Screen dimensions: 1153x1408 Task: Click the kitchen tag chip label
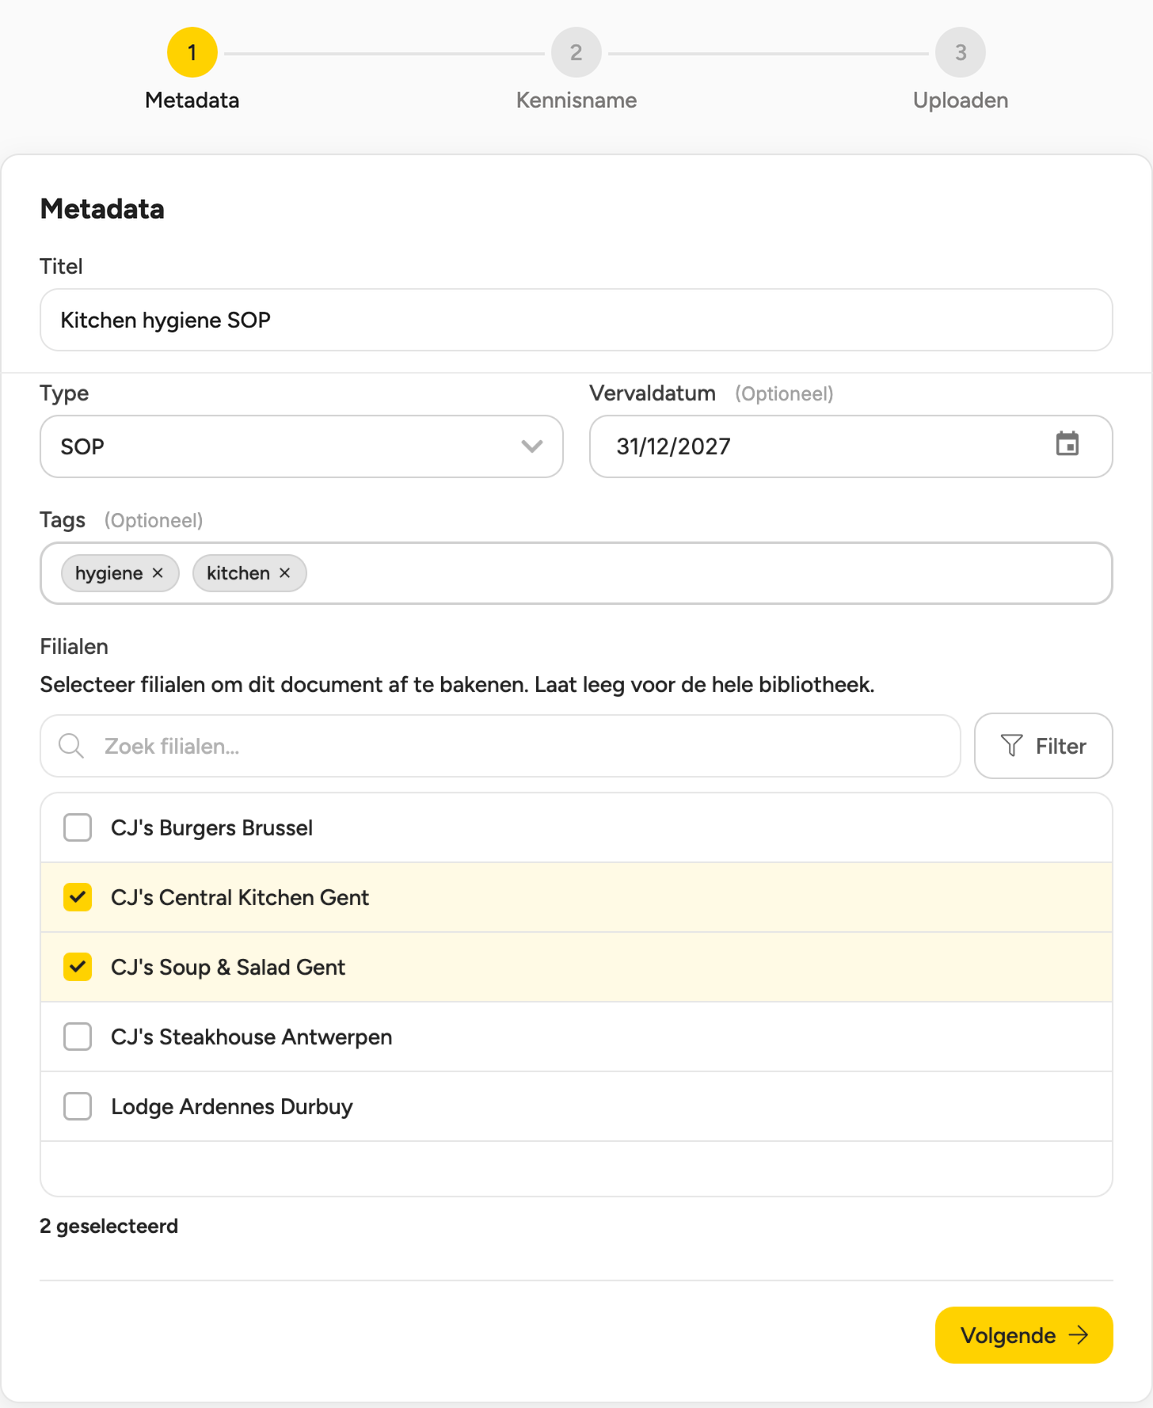point(238,573)
